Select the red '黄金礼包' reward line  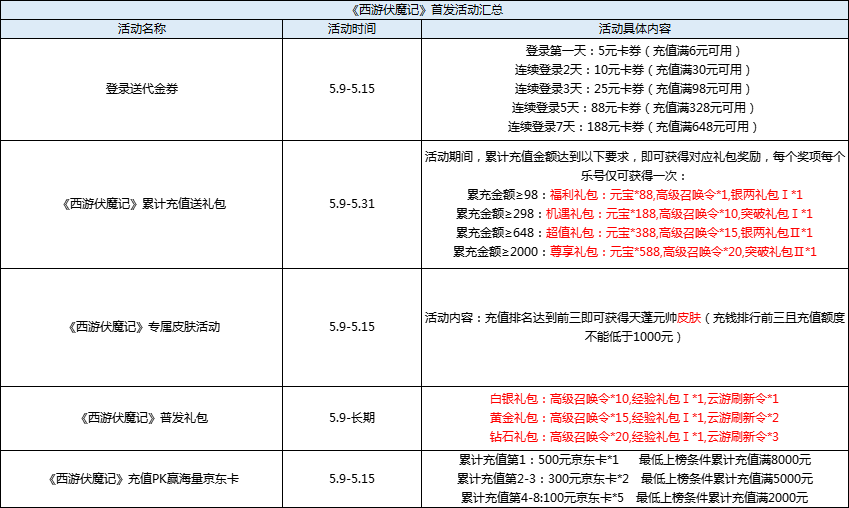(634, 418)
